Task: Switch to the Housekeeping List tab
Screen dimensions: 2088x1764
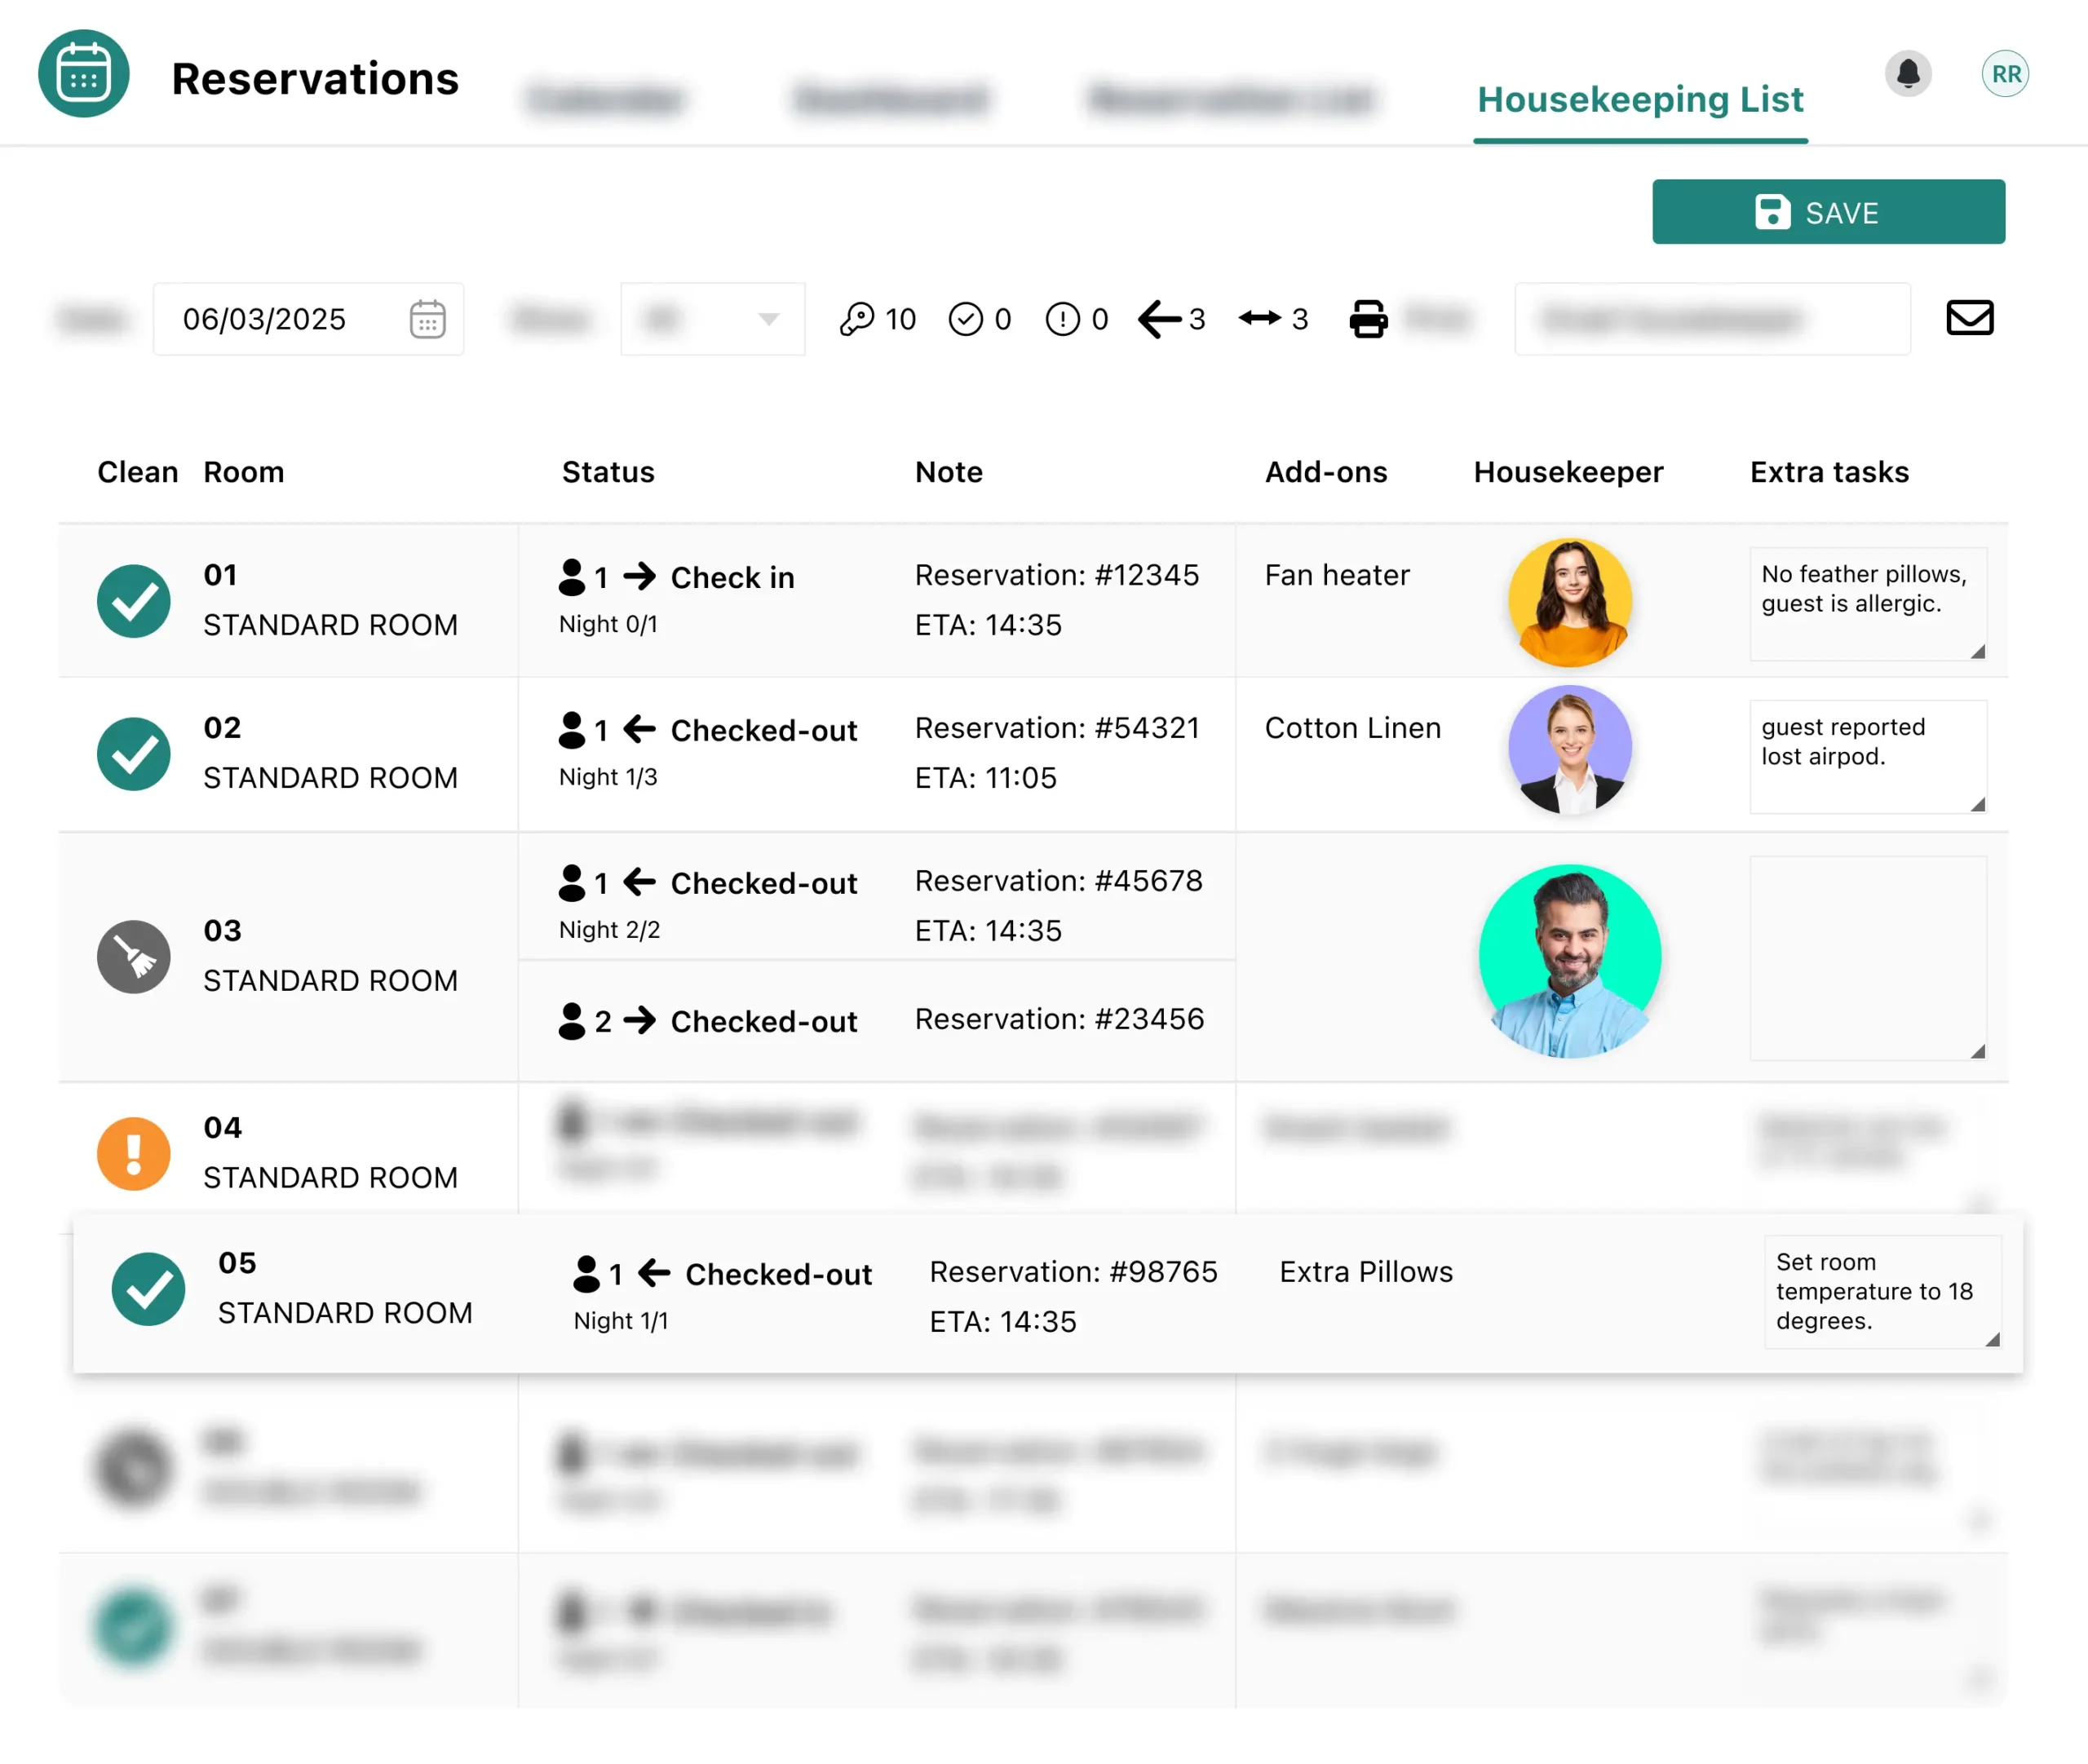Action: [x=1640, y=99]
